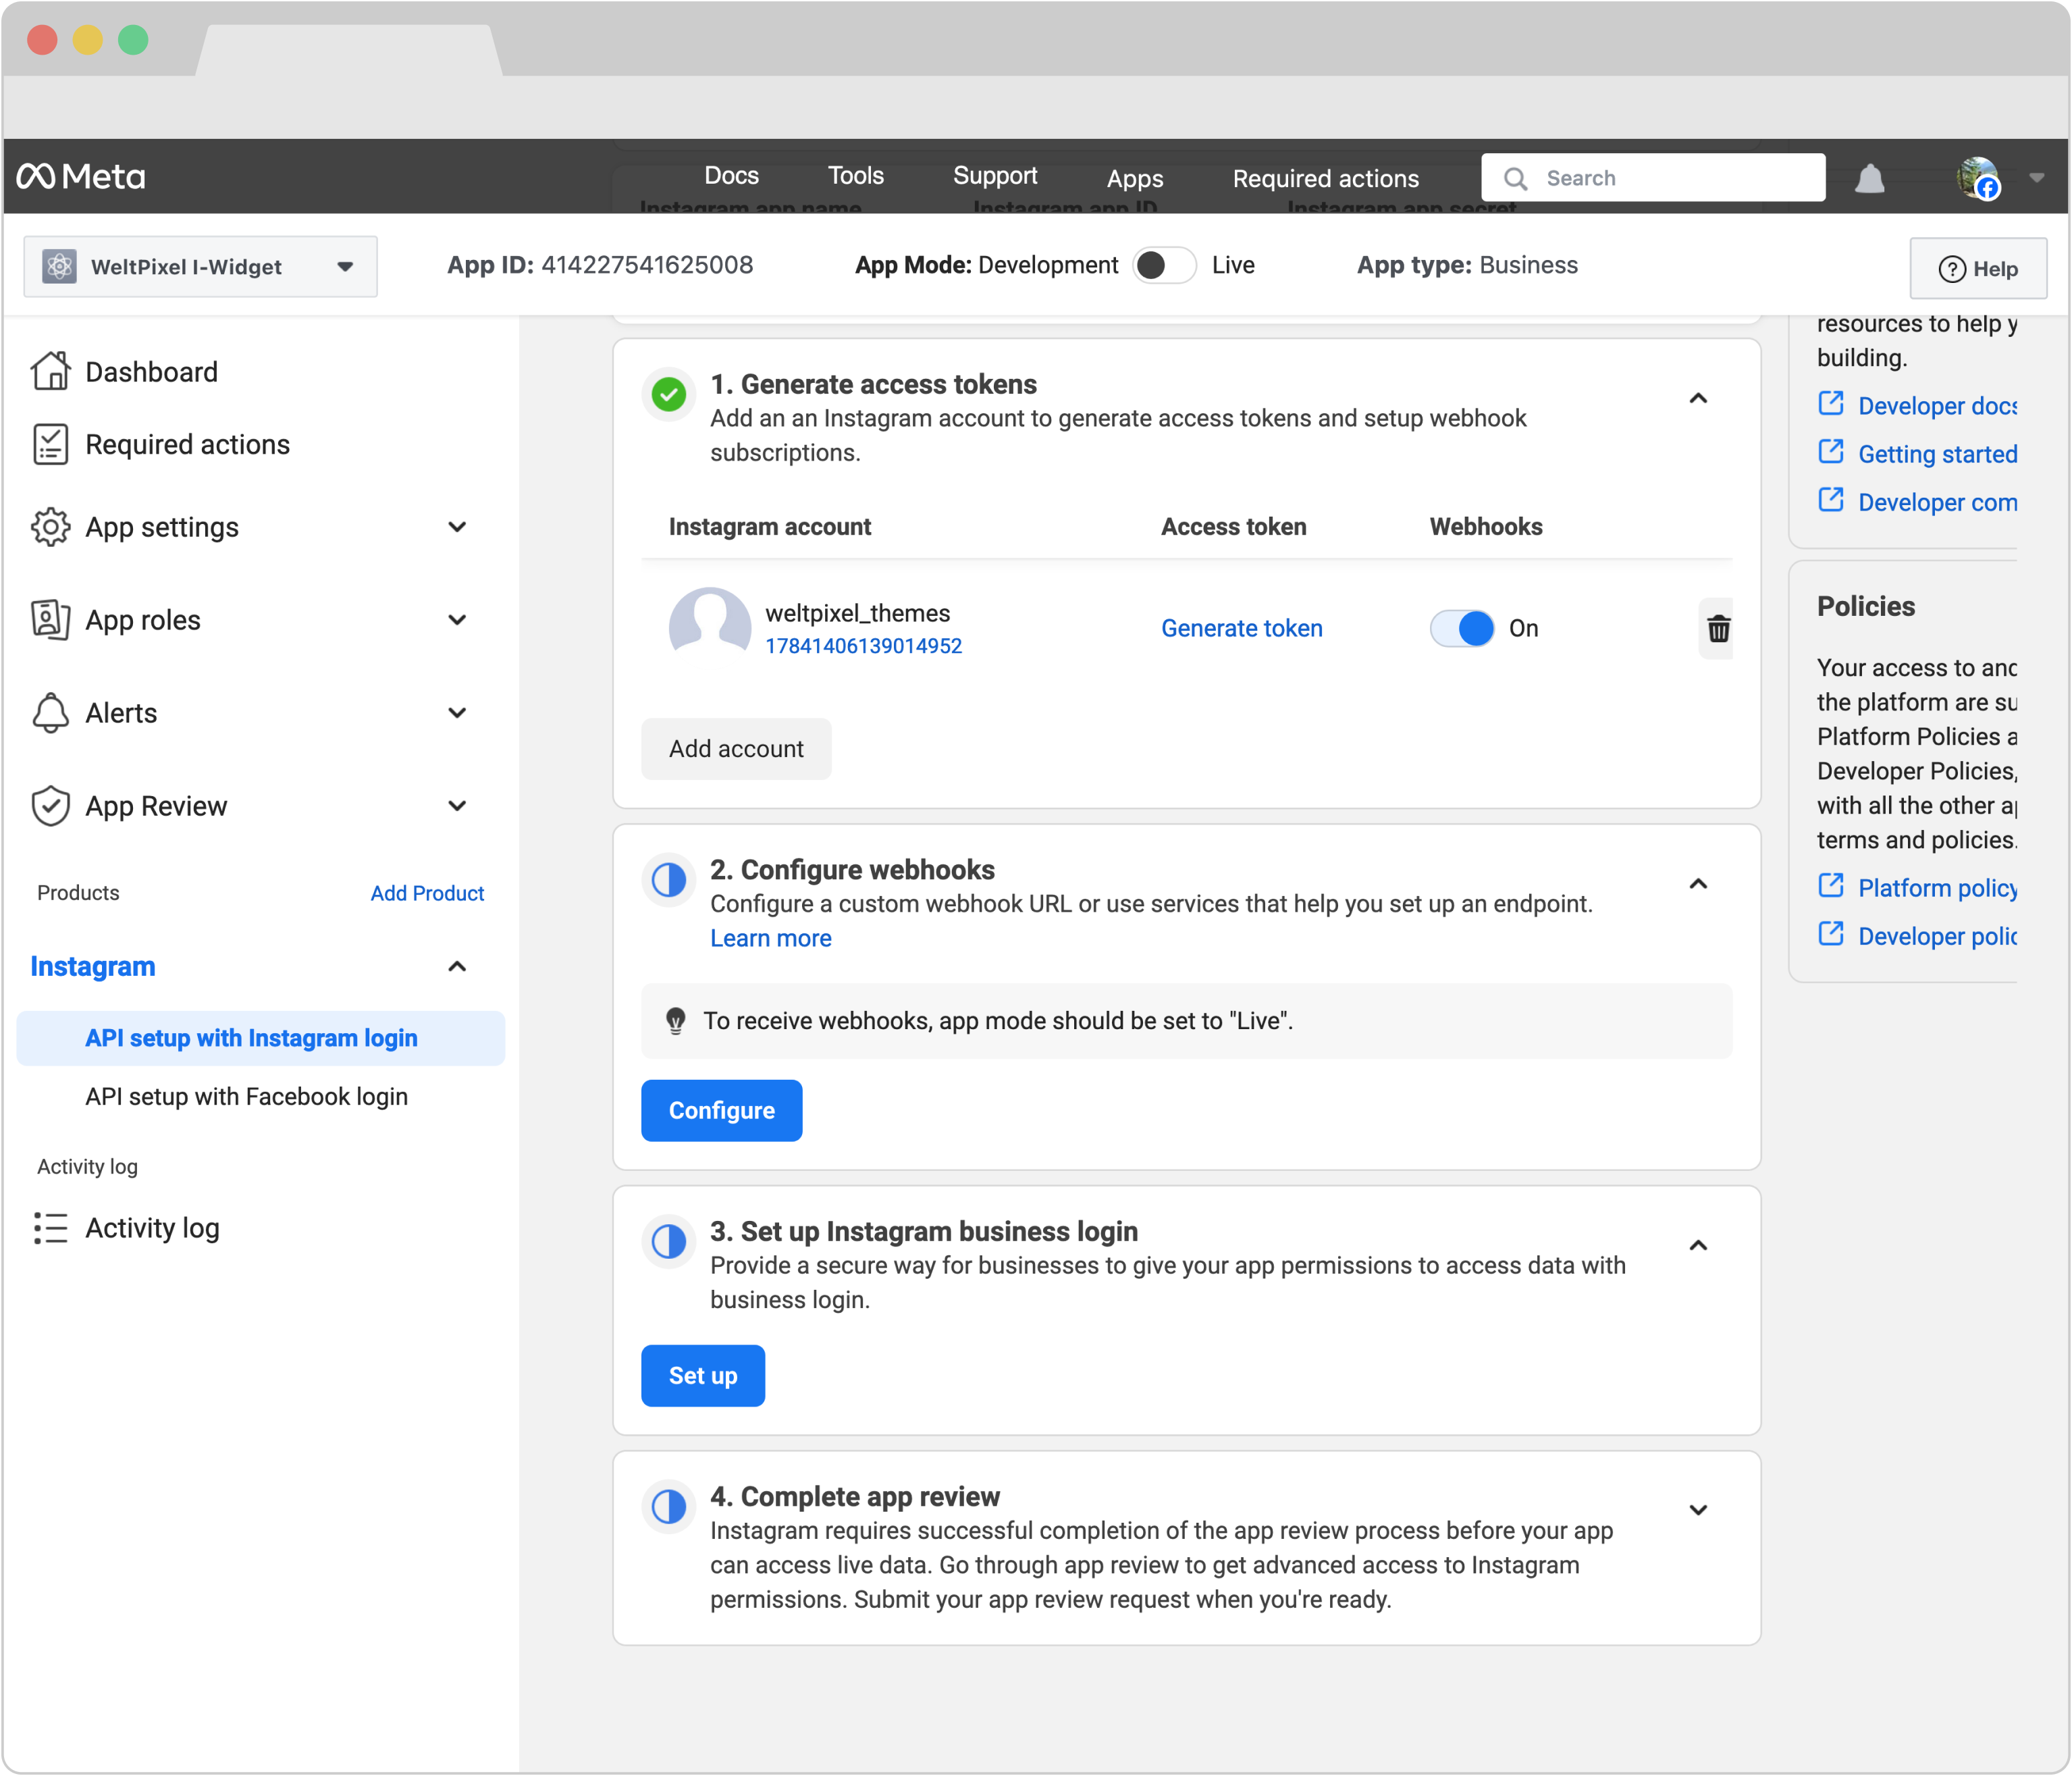The height and width of the screenshot is (1776, 2072).
Task: Click the Generate token link
Action: (1241, 628)
